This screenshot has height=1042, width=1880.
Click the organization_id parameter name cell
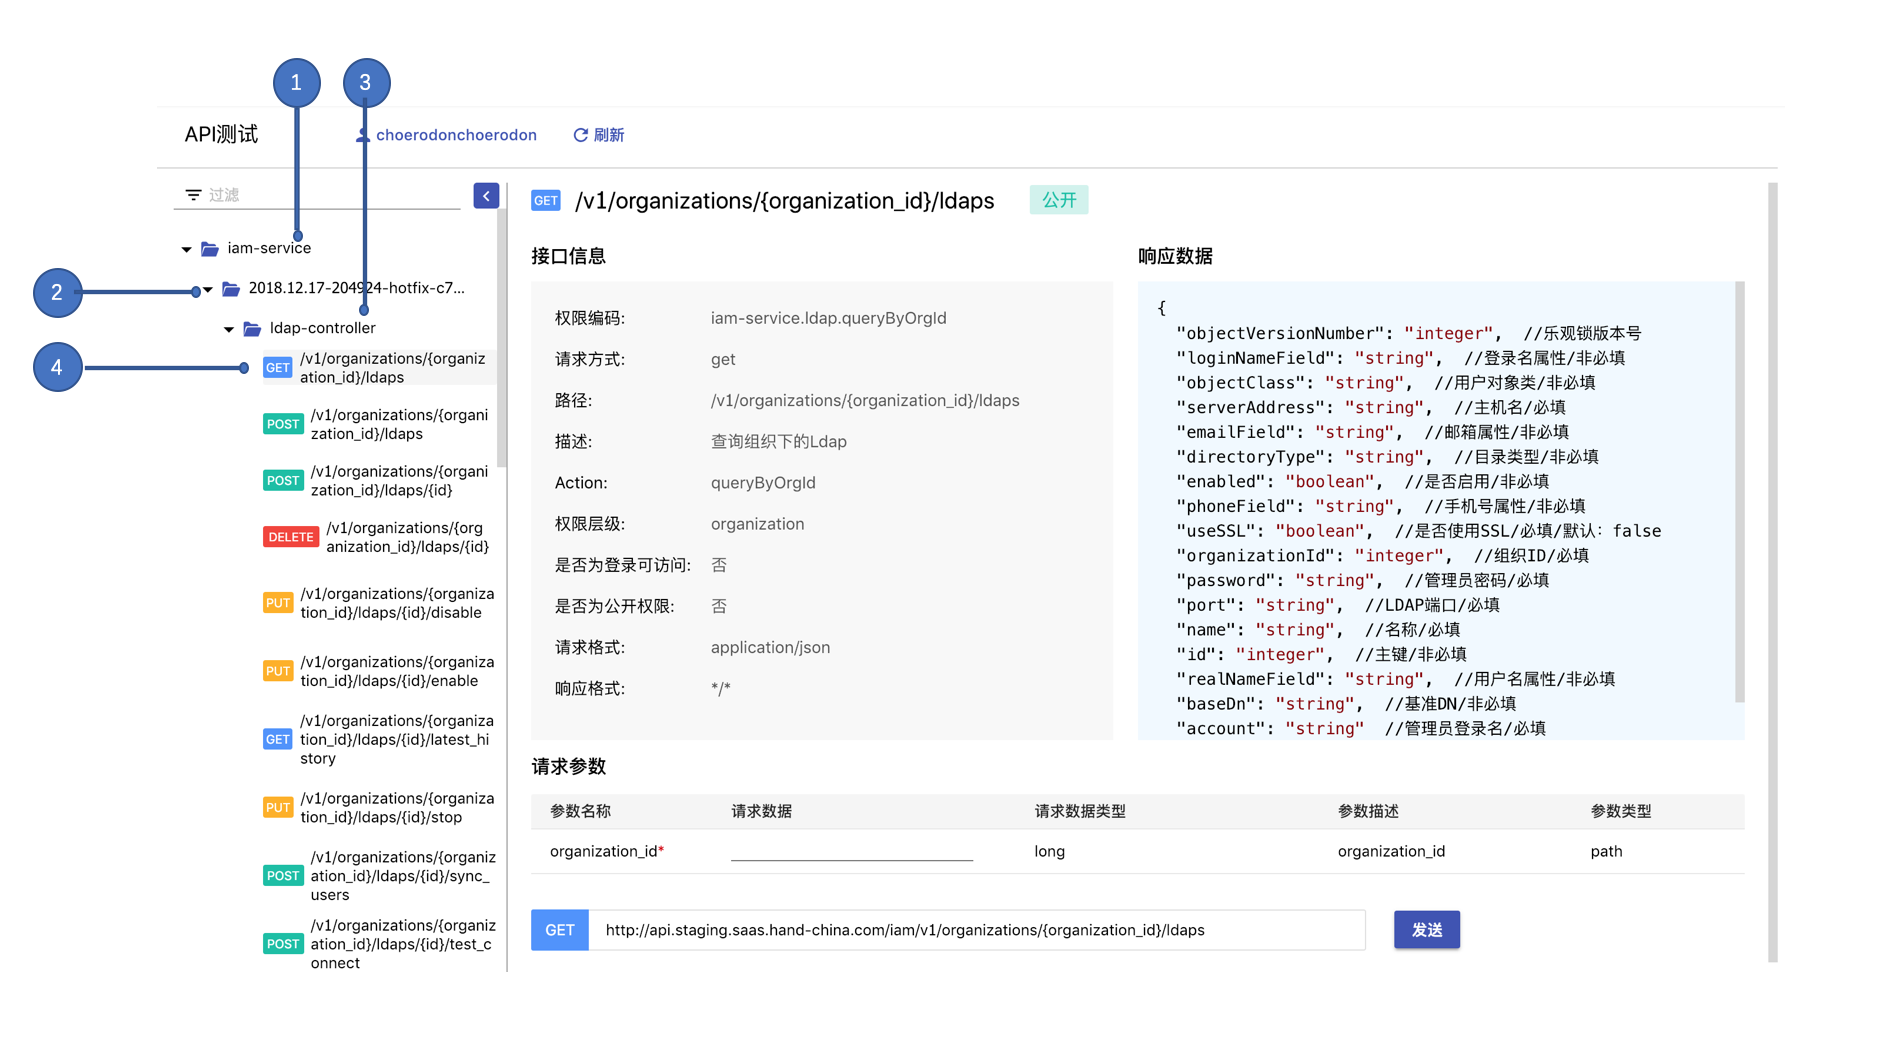pos(607,851)
